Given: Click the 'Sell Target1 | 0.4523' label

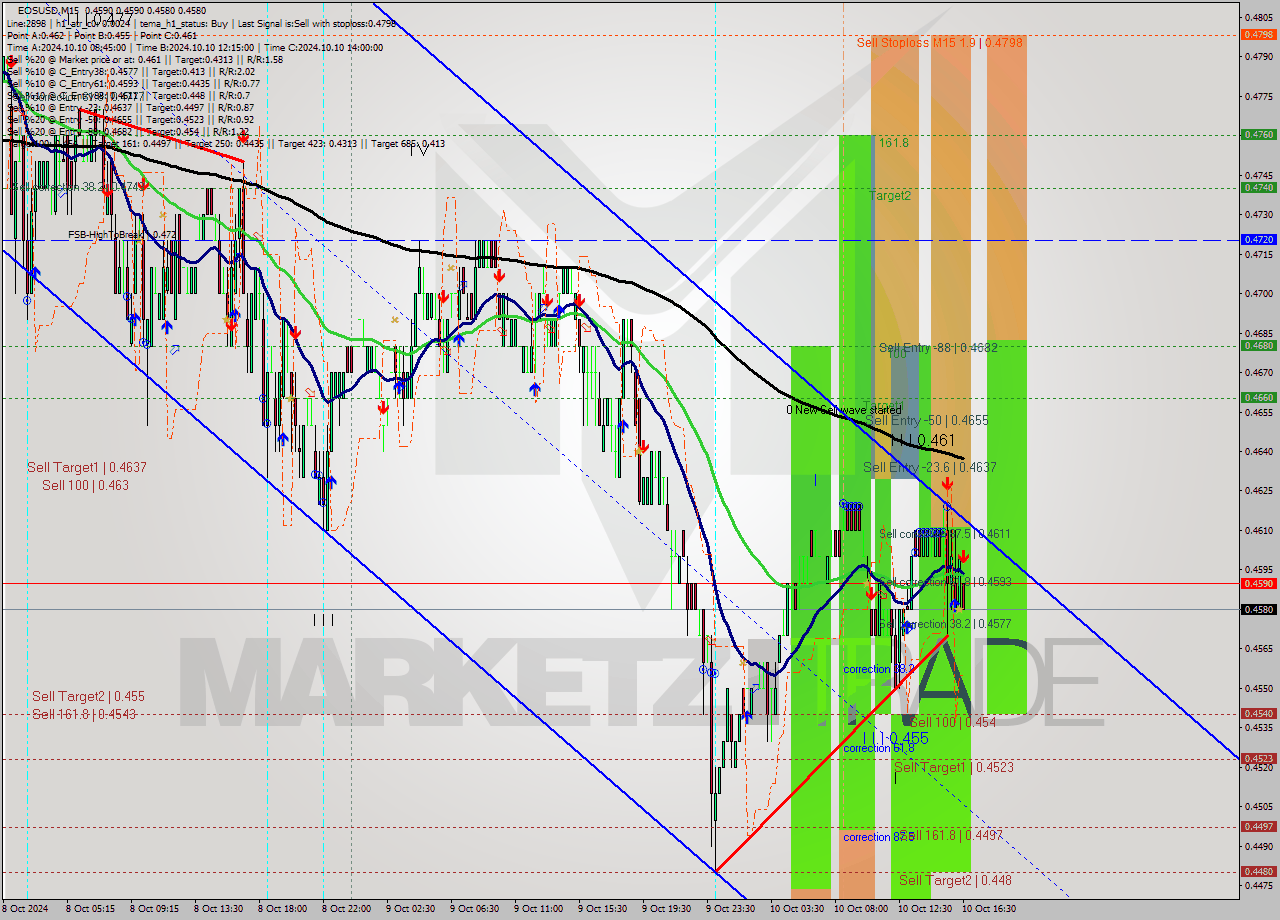Looking at the screenshot, I should click(x=954, y=767).
